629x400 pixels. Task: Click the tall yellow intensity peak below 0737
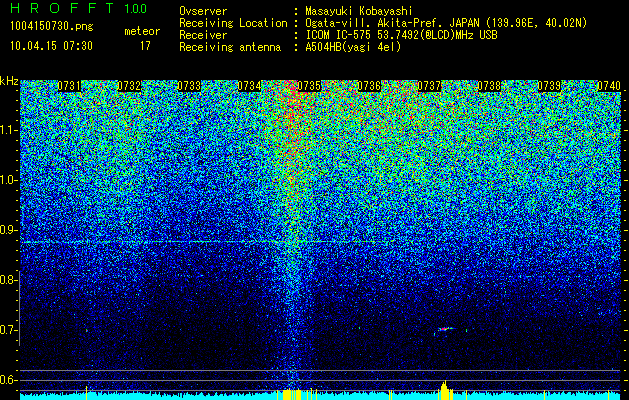444,390
